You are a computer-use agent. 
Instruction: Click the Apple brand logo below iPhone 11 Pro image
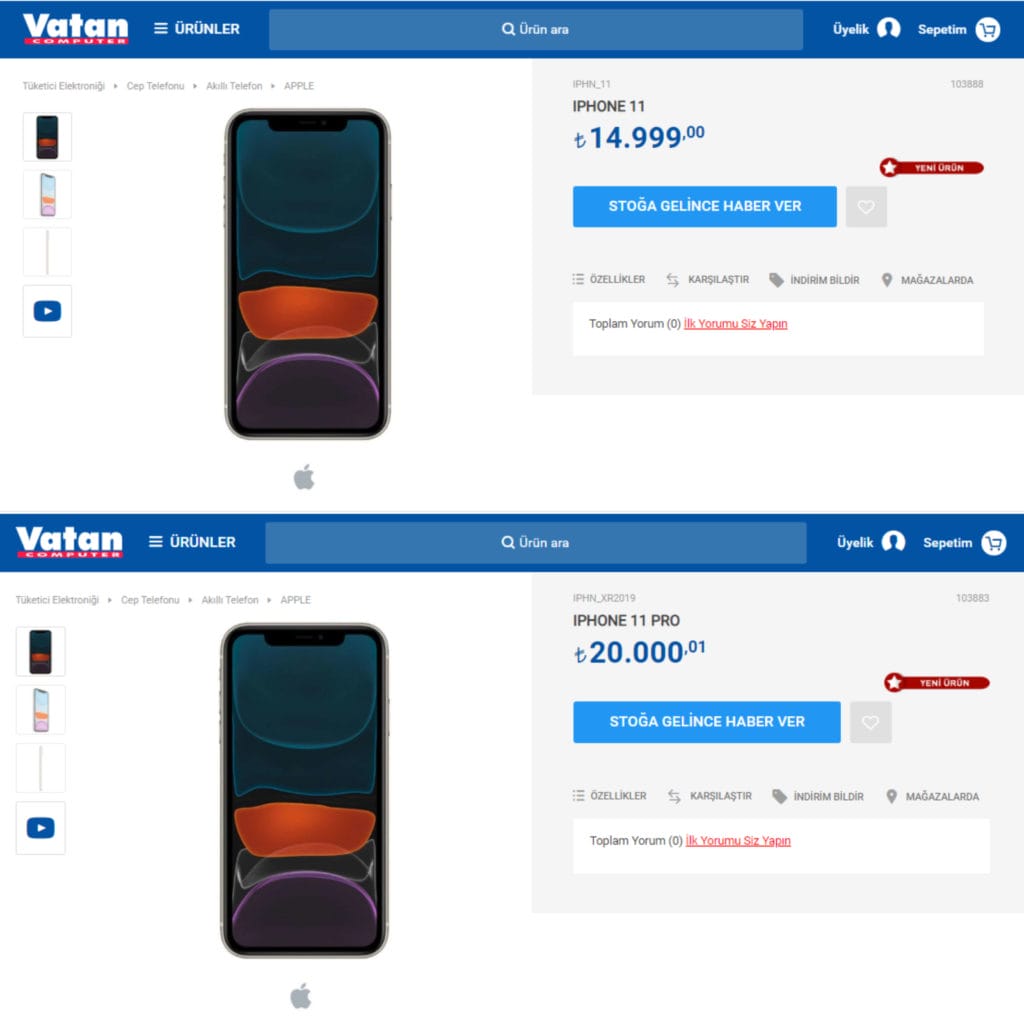[x=301, y=996]
